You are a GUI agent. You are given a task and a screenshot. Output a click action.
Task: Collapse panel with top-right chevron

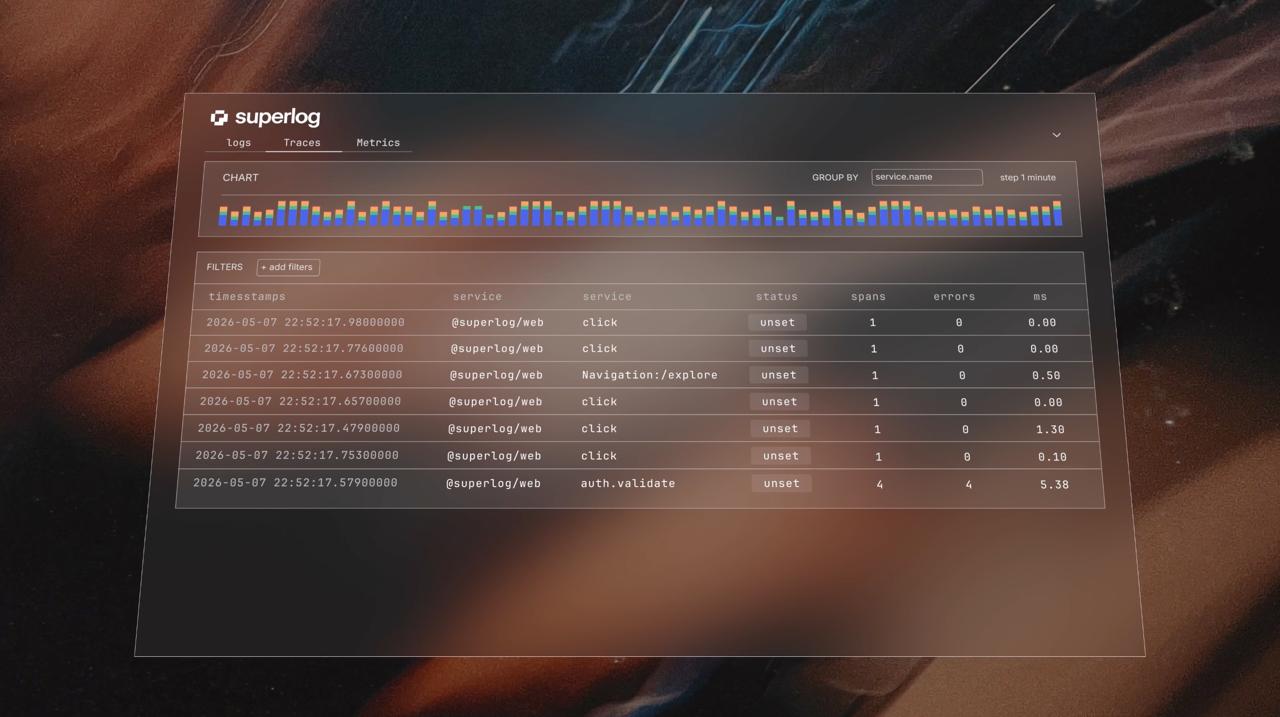(x=1056, y=135)
